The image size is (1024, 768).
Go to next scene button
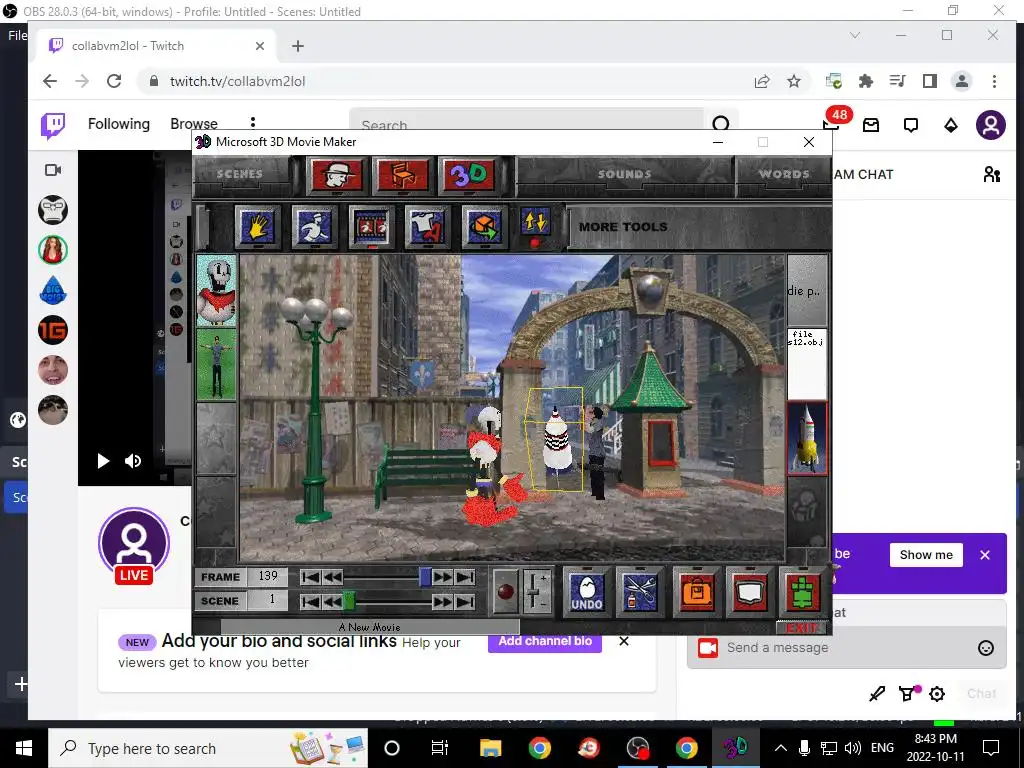(x=442, y=601)
